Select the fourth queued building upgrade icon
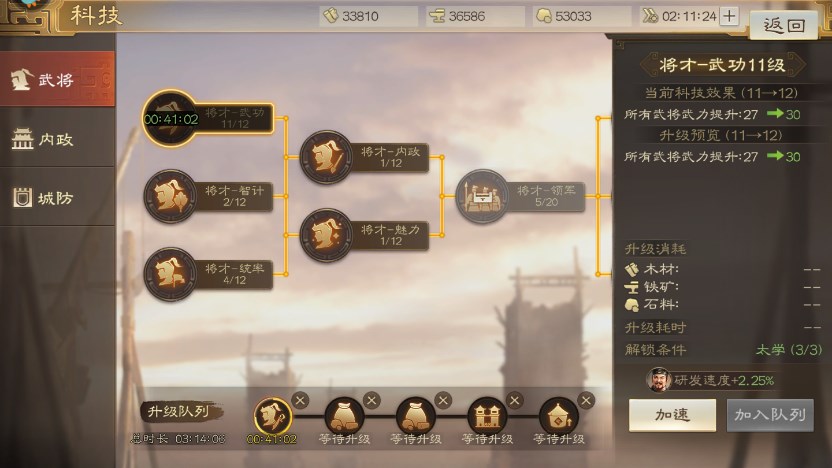The image size is (832, 468). tap(487, 417)
